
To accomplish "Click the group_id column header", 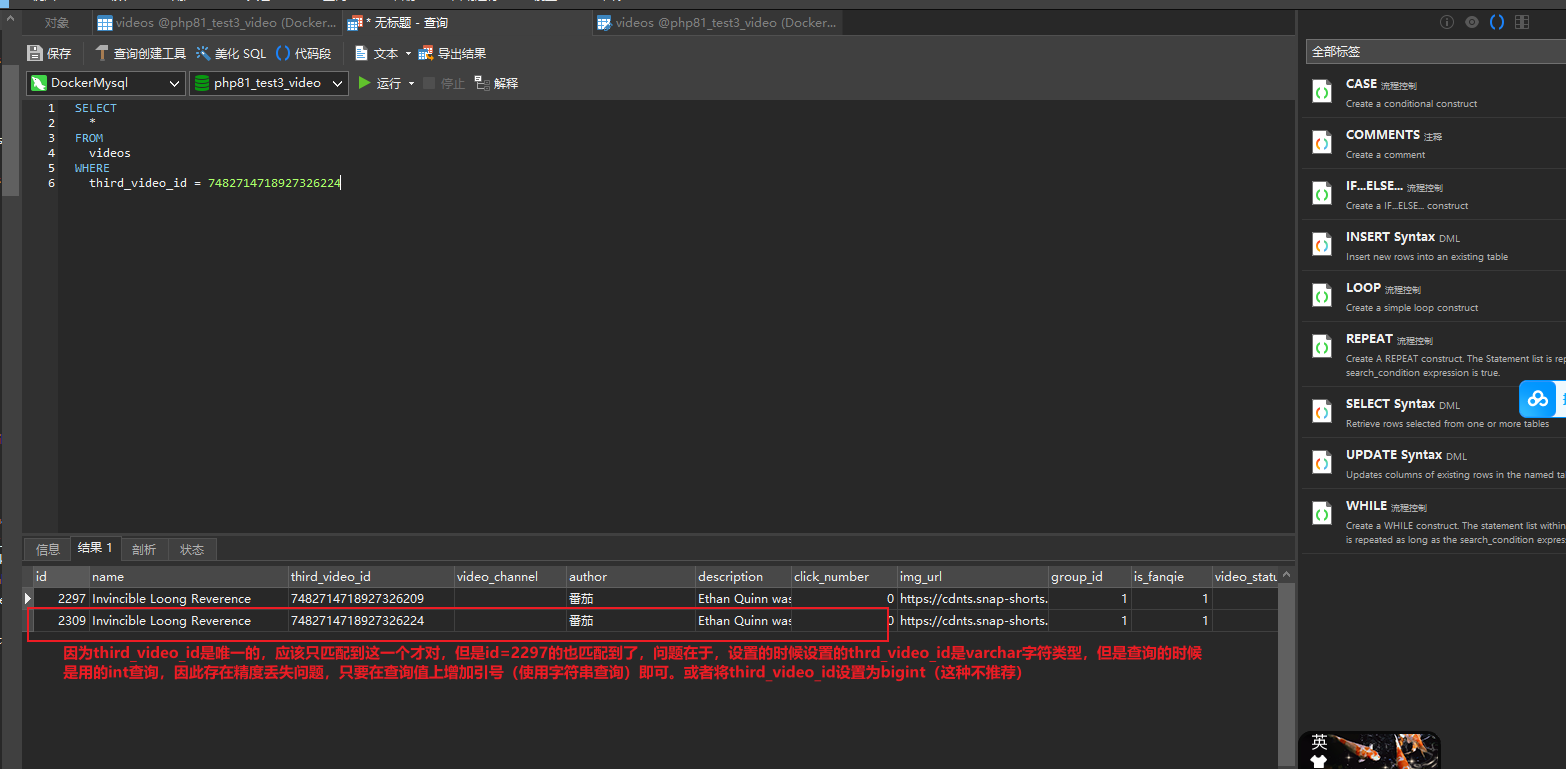I will [x=1088, y=576].
